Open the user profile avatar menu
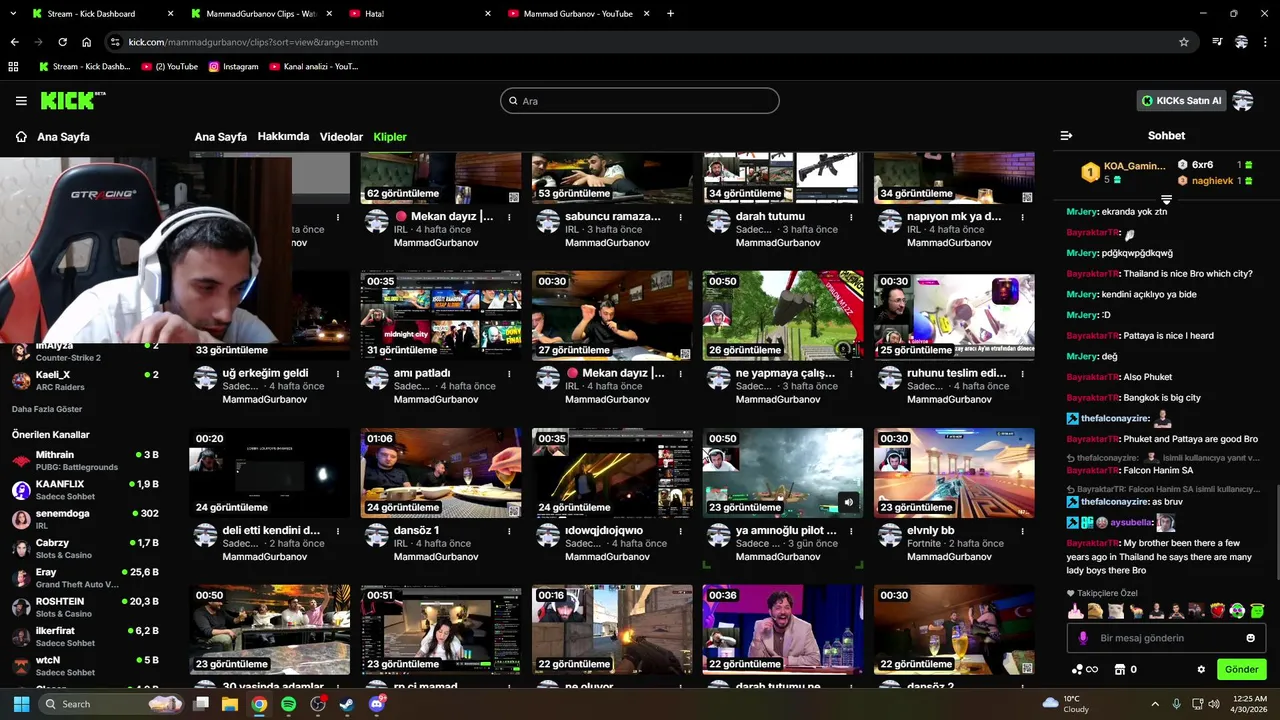Viewport: 1280px width, 720px height. [1243, 101]
